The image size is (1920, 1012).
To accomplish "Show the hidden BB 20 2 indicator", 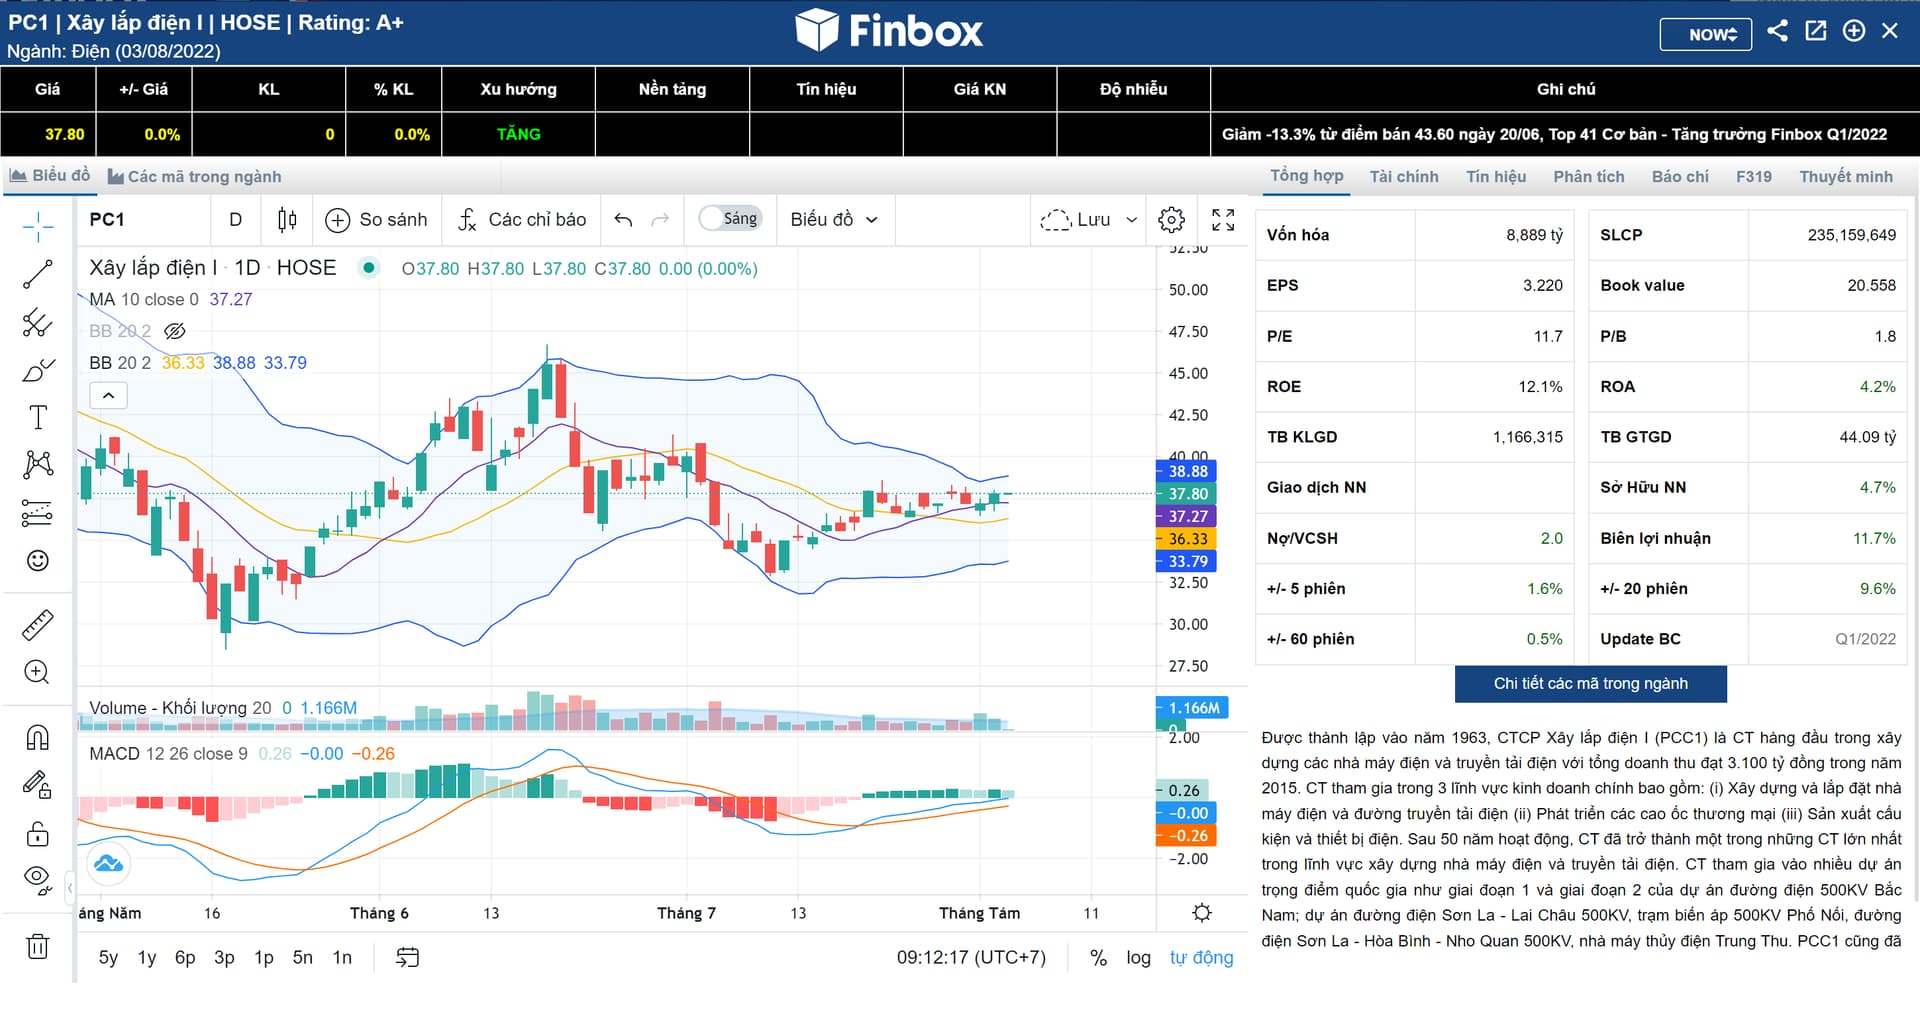I will [x=175, y=331].
